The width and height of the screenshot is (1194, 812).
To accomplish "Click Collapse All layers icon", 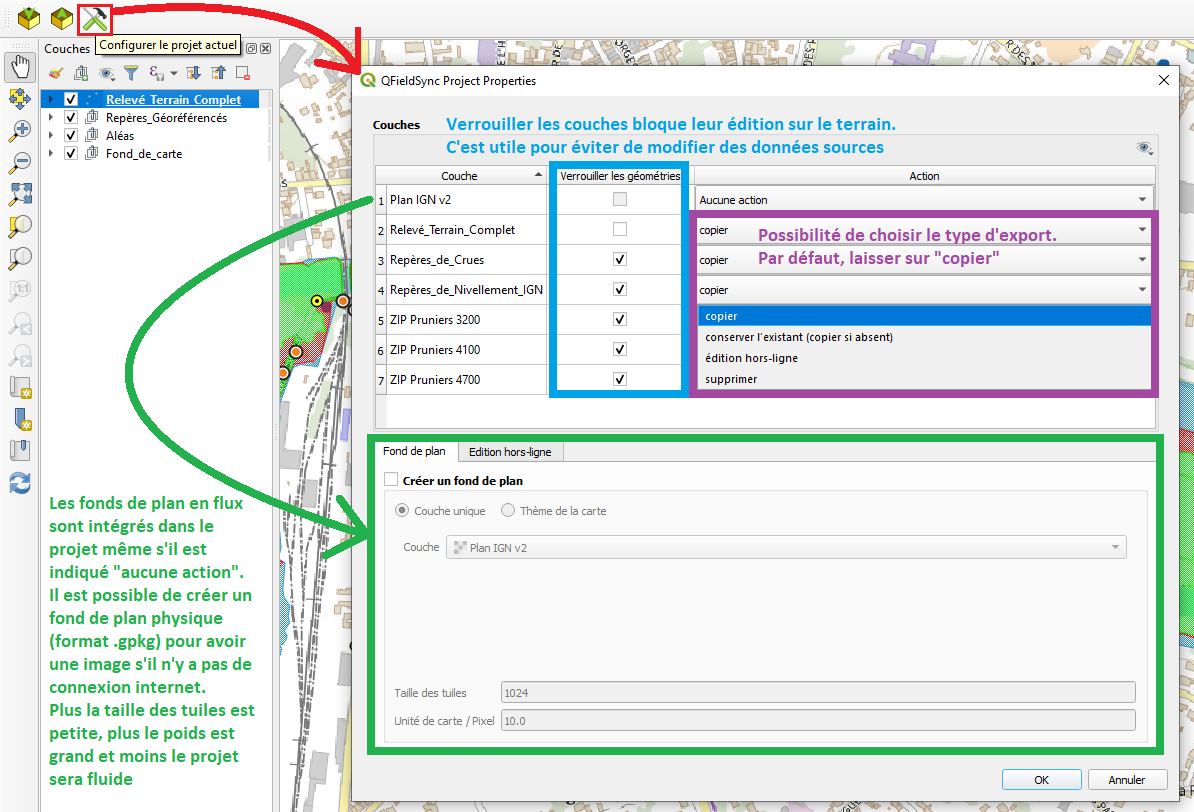I will click(219, 73).
